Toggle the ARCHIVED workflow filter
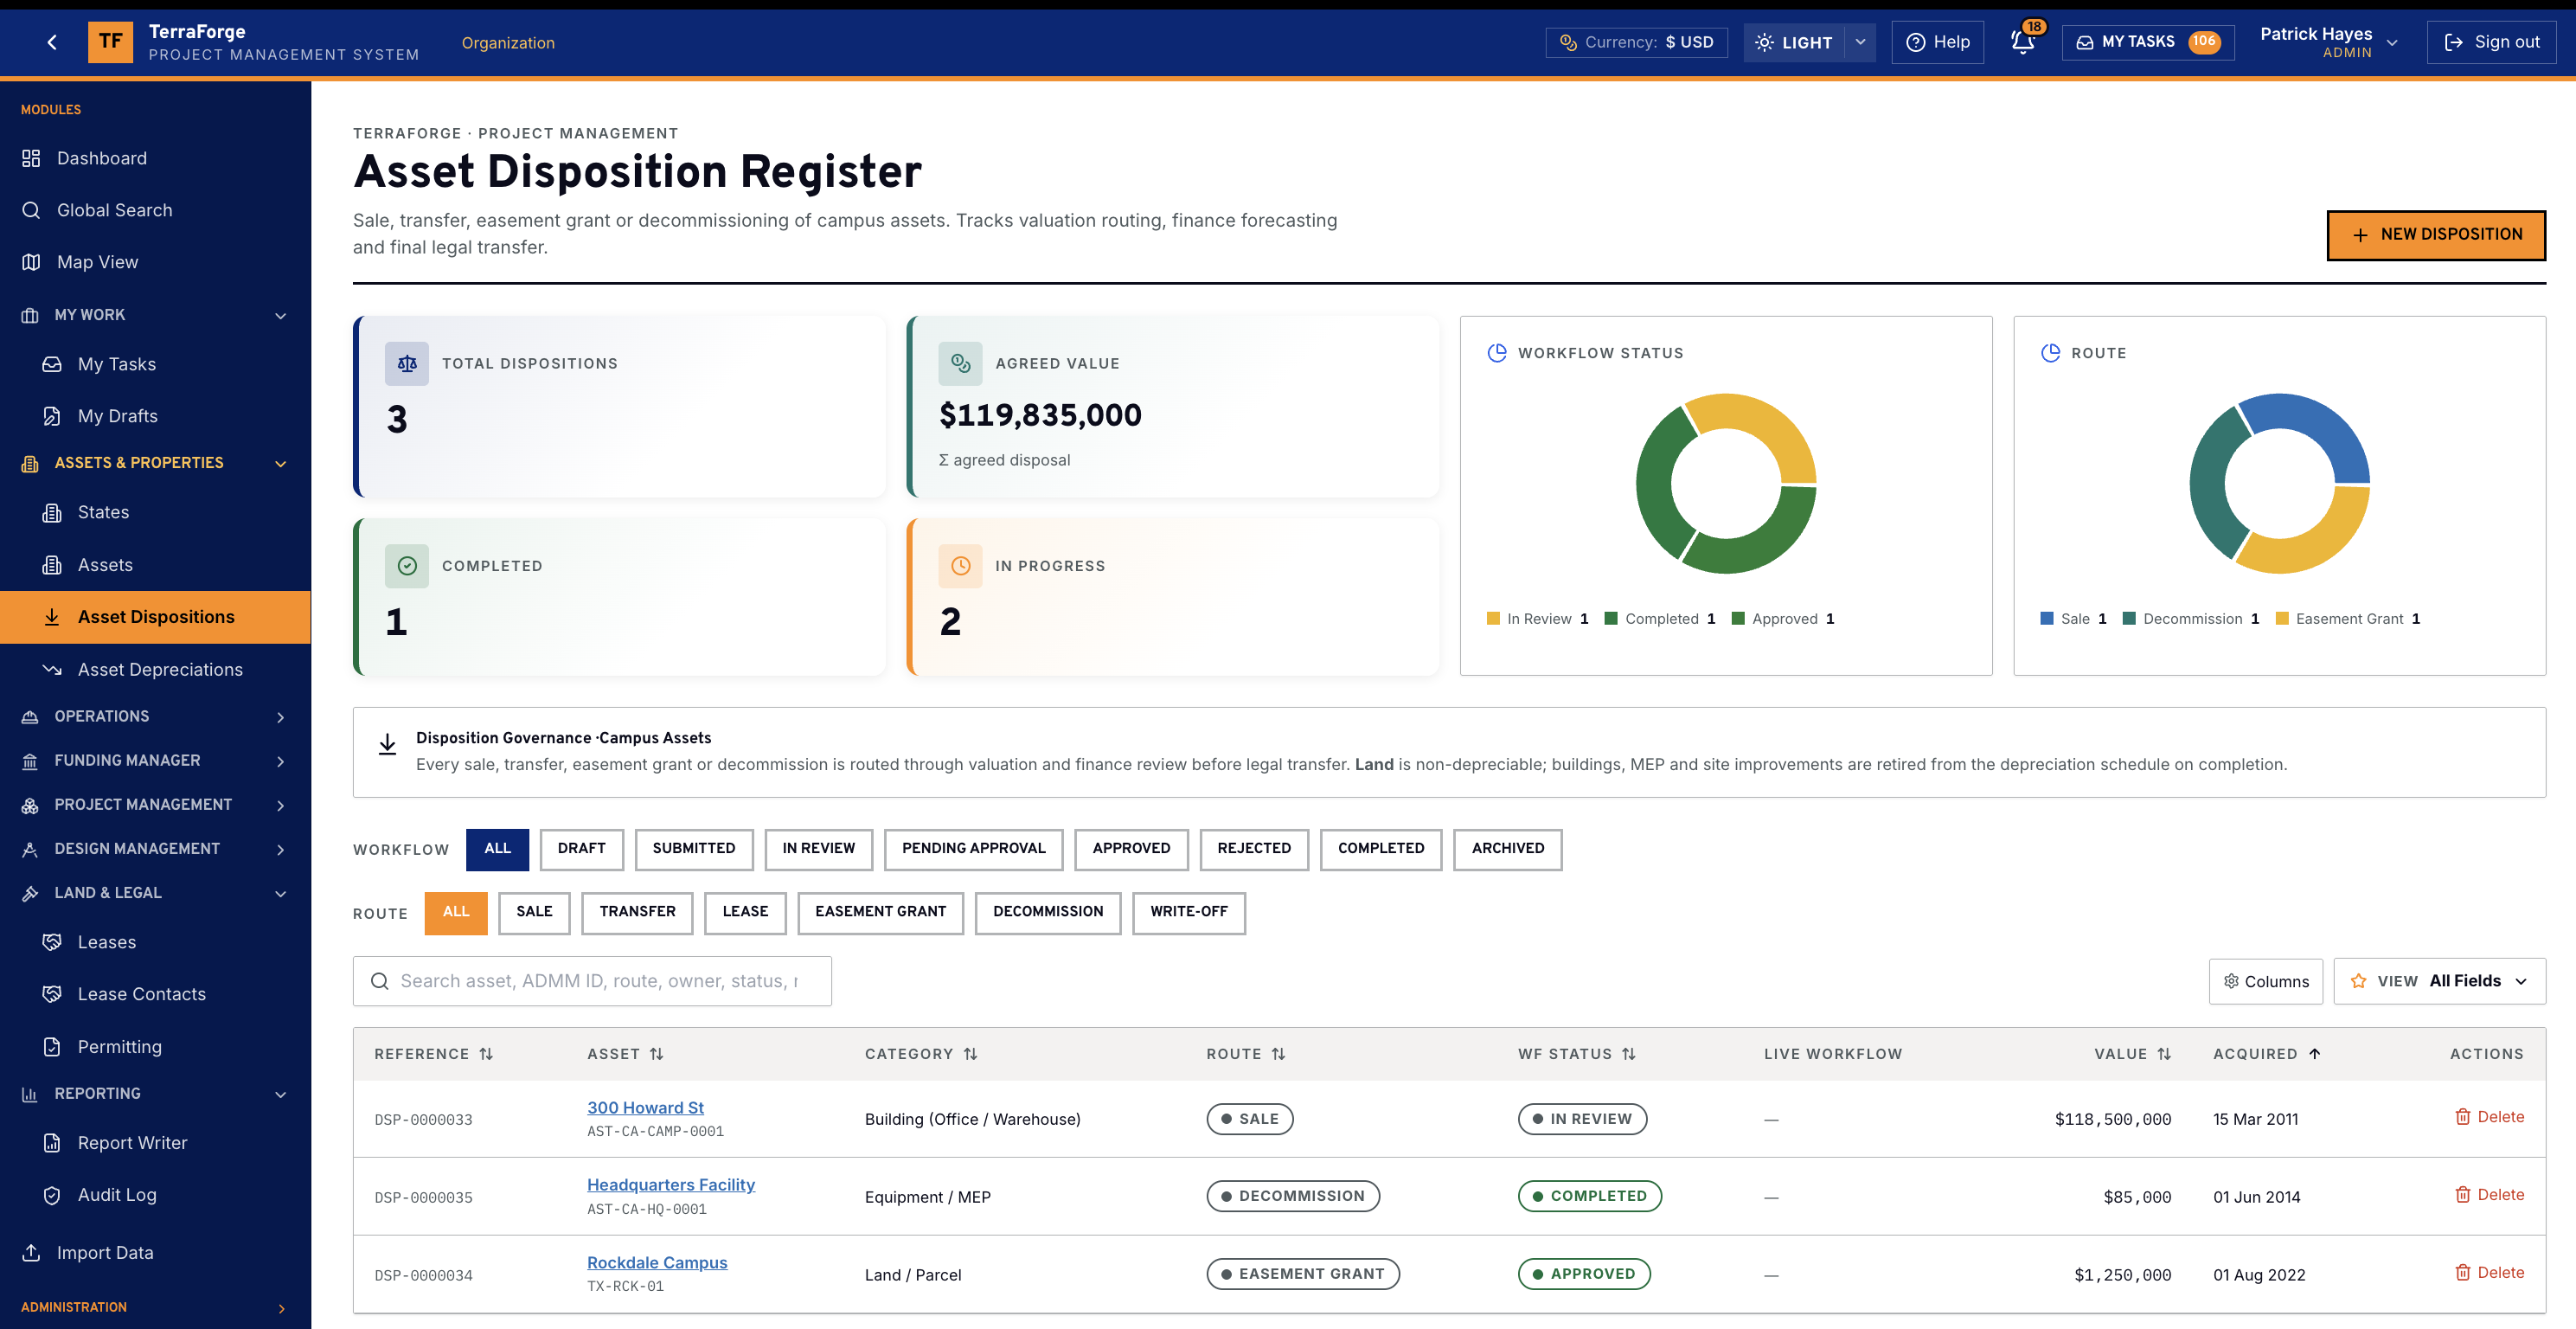This screenshot has width=2576, height=1329. pos(1508,849)
